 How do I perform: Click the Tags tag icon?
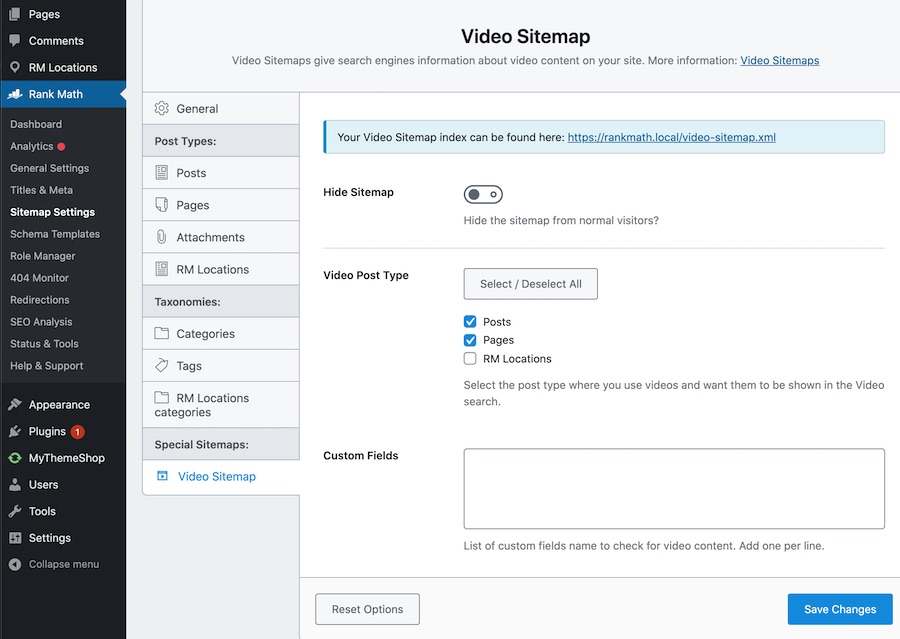(x=162, y=366)
